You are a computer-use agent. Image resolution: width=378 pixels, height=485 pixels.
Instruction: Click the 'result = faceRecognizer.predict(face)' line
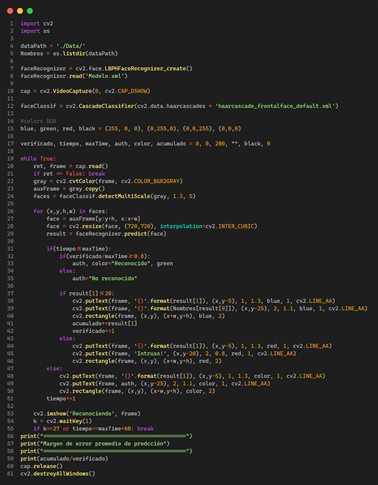pyautogui.click(x=106, y=234)
